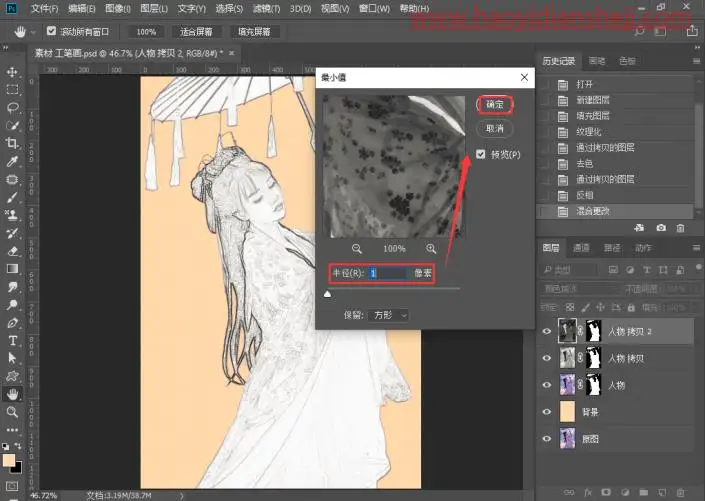Screen dimensions: 705x501
Task: Select the Brush tool
Action: (12, 197)
